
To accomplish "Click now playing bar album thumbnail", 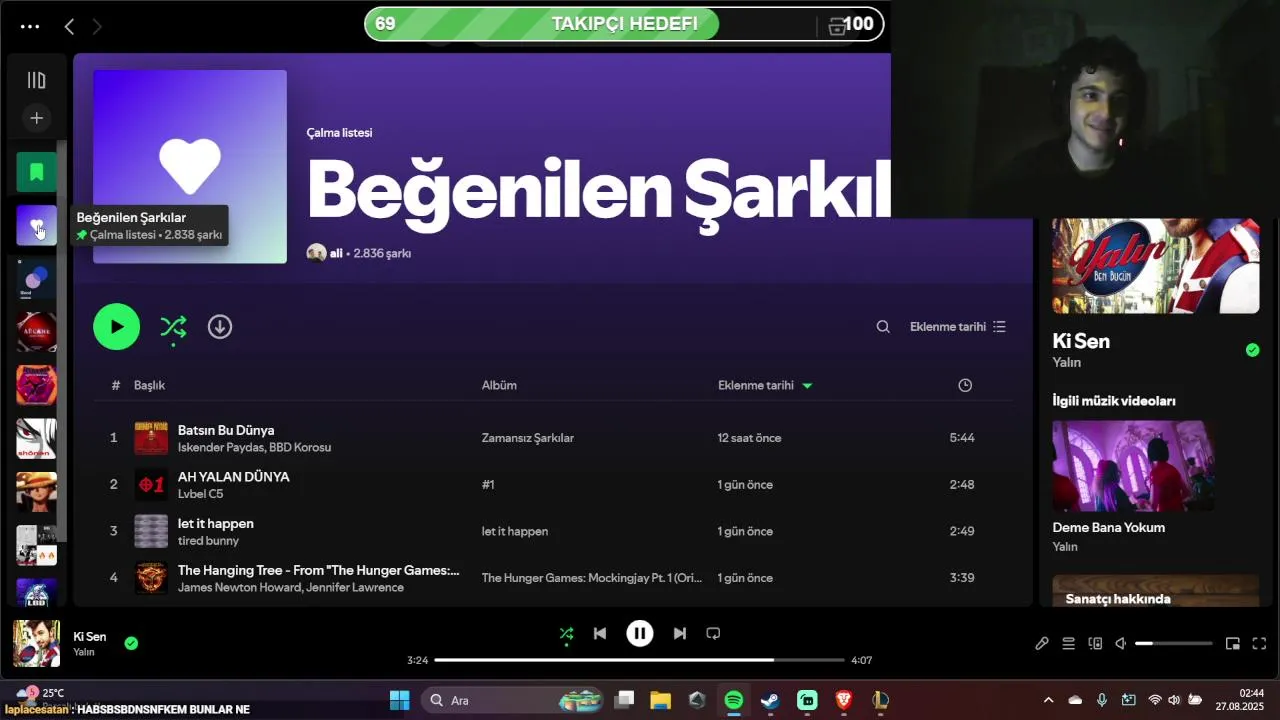I will click(x=36, y=643).
